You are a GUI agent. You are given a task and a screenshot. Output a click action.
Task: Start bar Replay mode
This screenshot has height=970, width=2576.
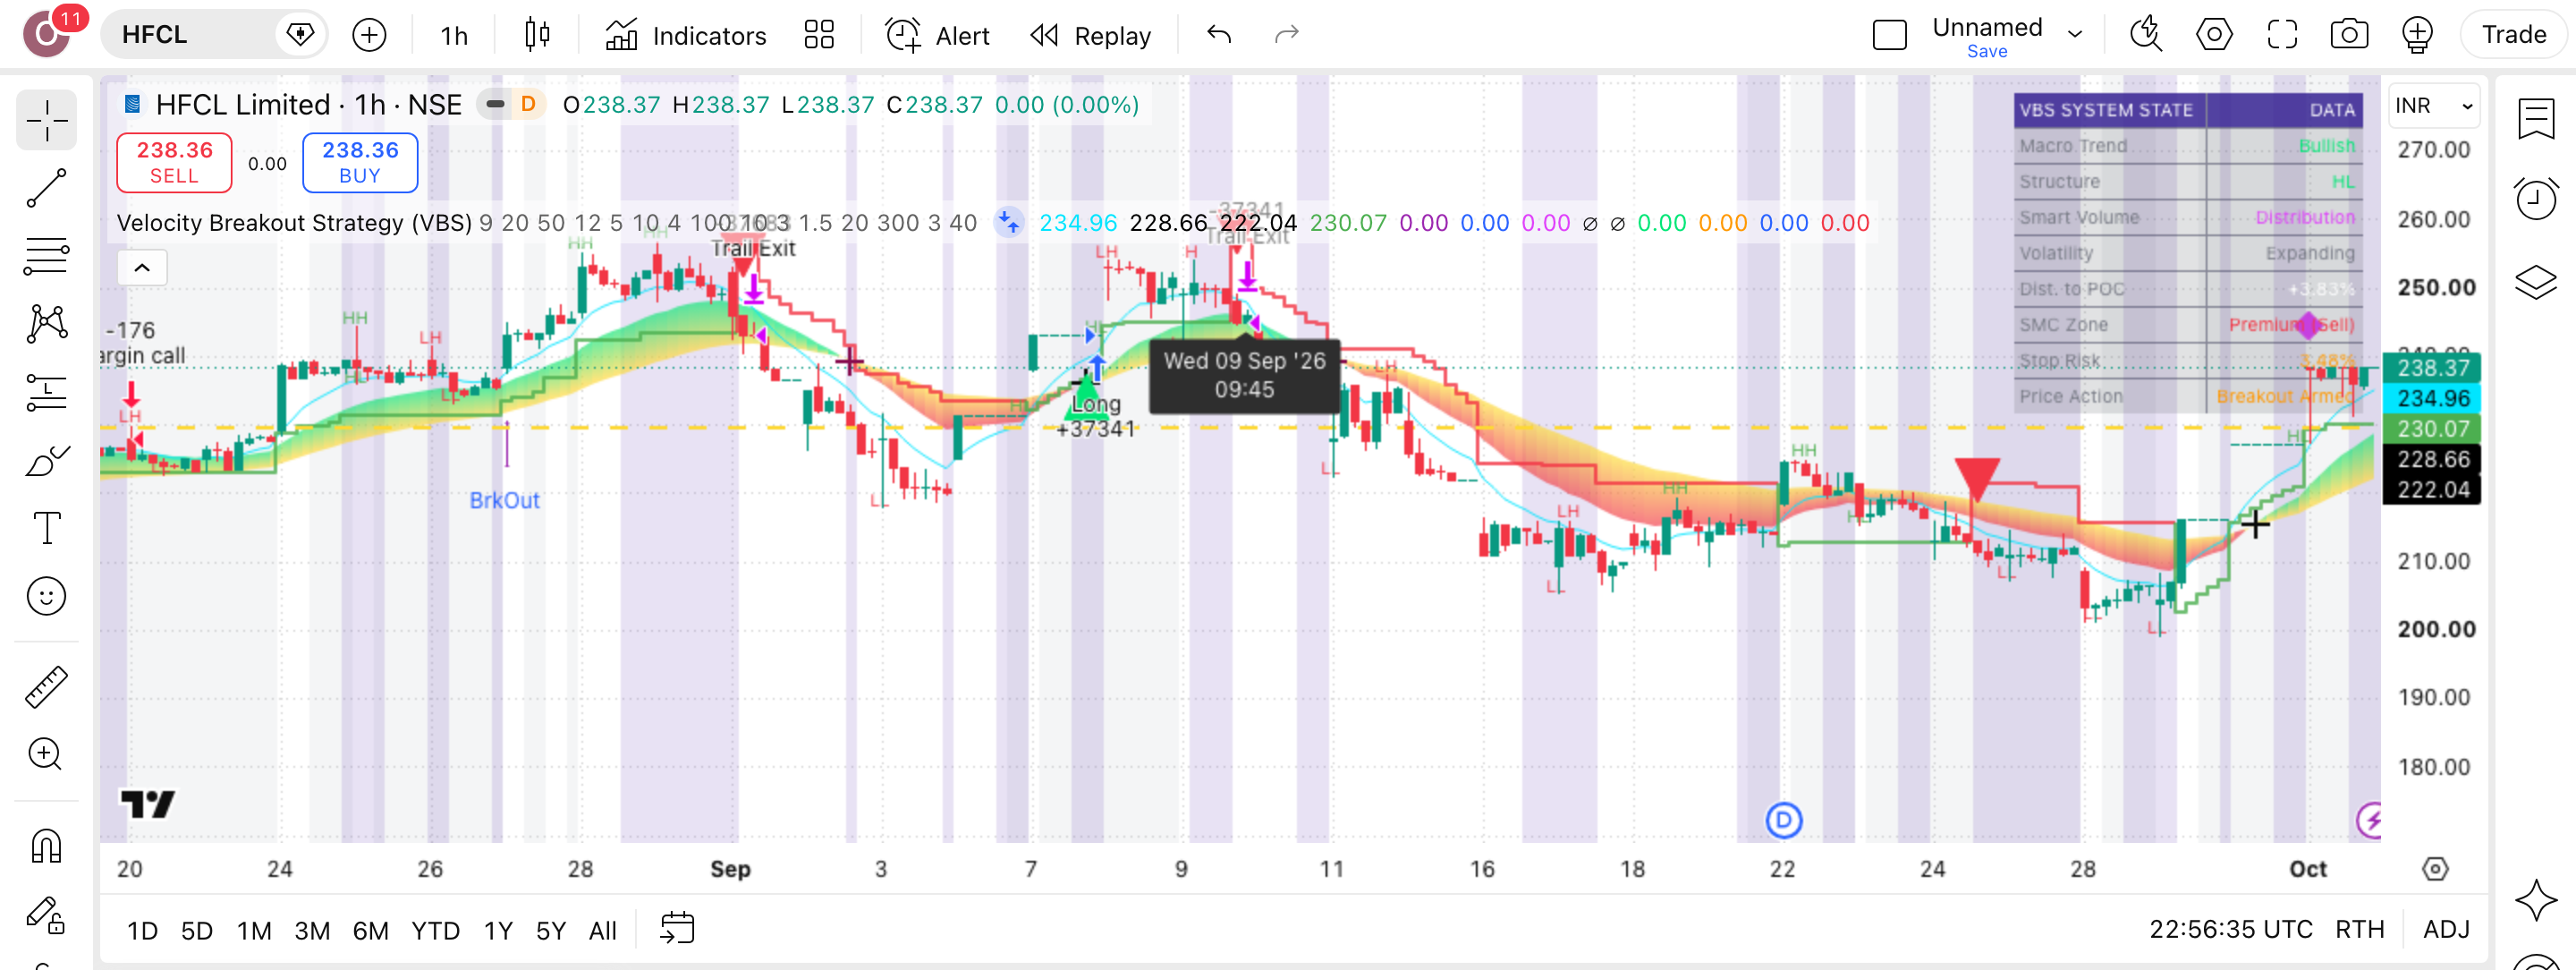1091,35
